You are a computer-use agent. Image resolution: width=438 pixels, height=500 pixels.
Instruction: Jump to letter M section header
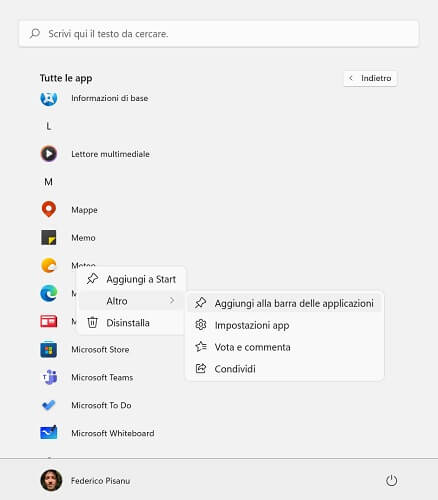click(49, 182)
